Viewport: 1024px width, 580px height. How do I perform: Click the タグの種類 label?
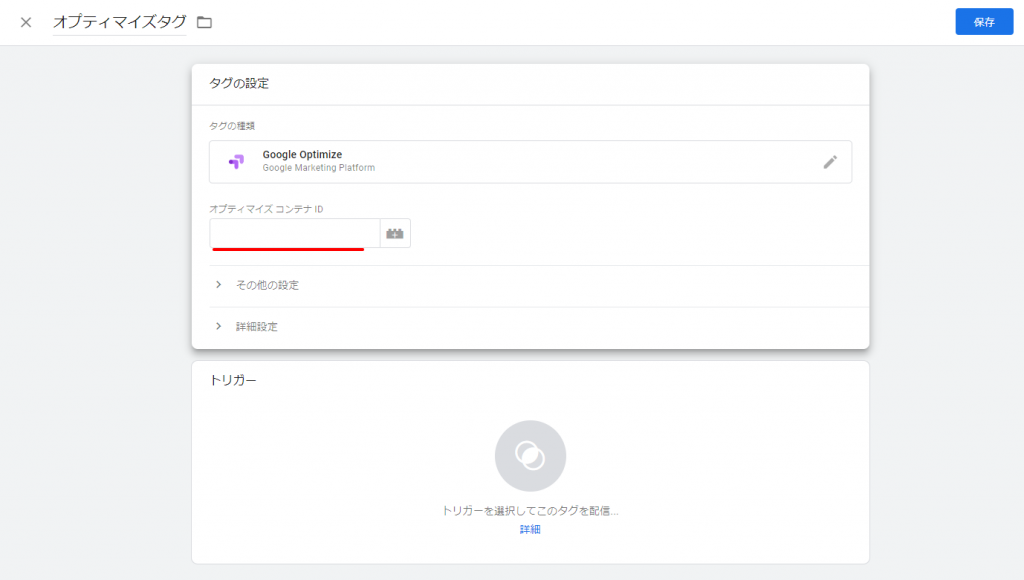pyautogui.click(x=232, y=125)
